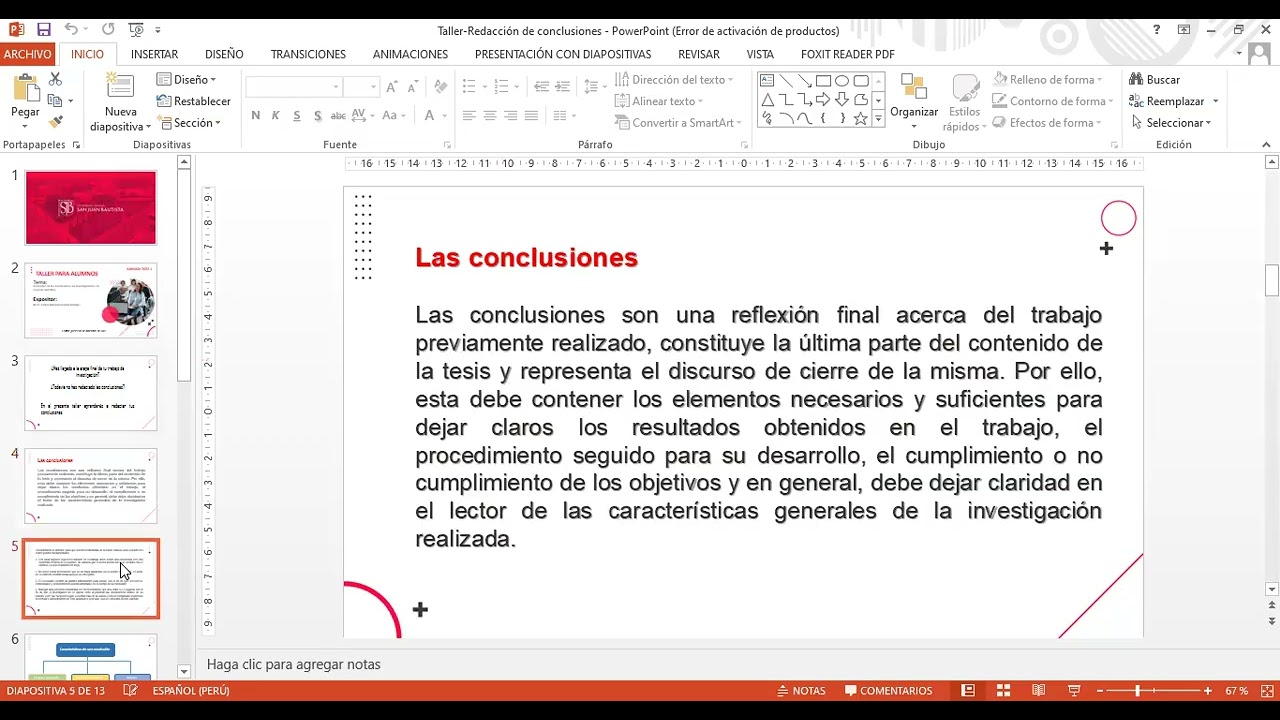Undo the last action
This screenshot has height=720, width=1280.
click(x=71, y=30)
